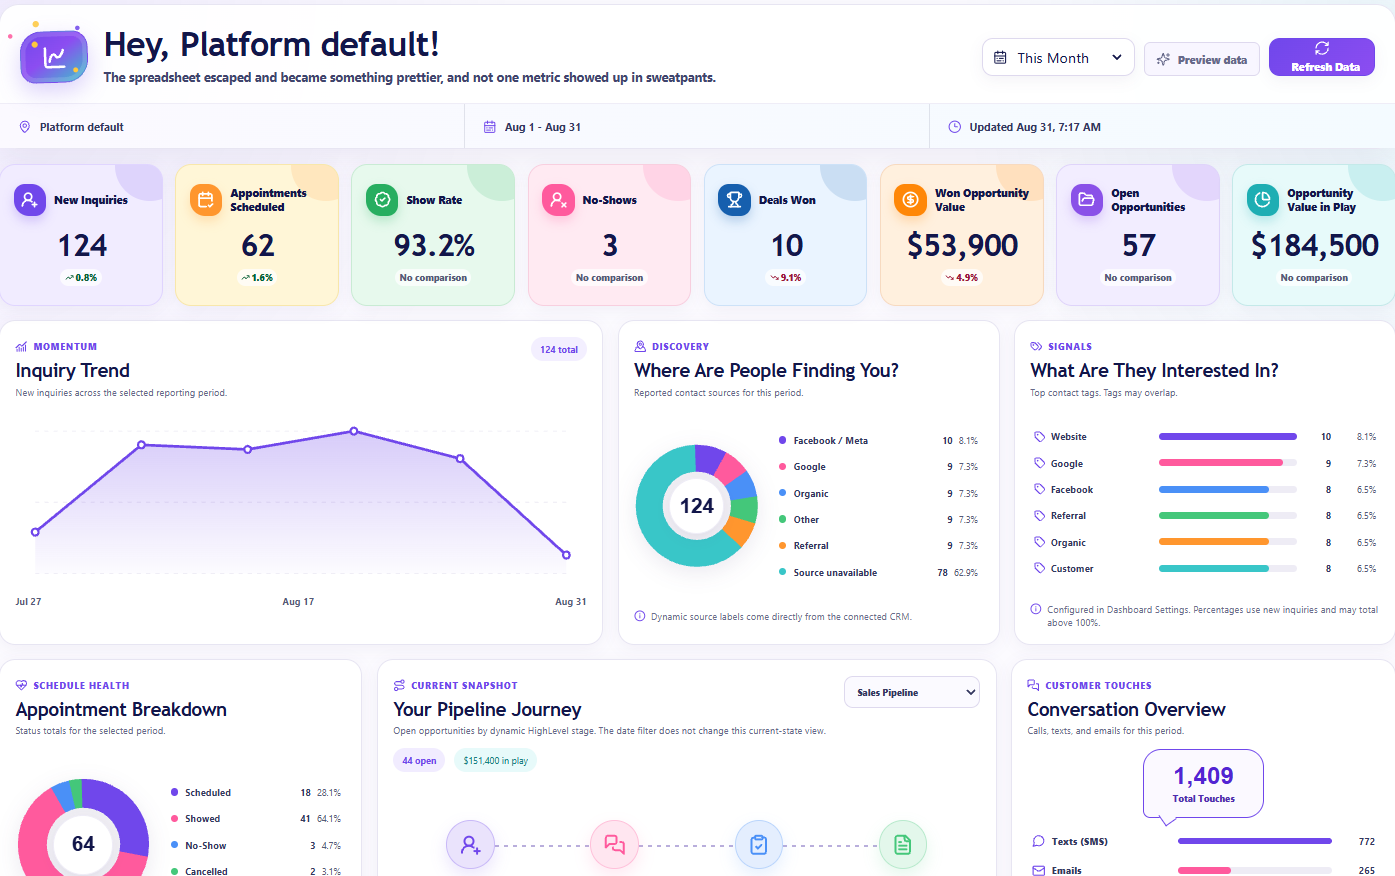Click the calendar icon beside Aug 1 - Aug 31
The height and width of the screenshot is (876, 1395).
(x=490, y=127)
